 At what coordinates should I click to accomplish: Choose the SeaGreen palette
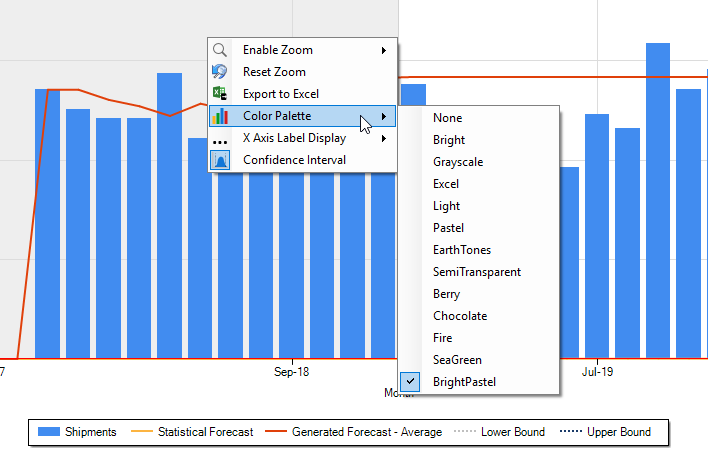[x=479, y=360]
